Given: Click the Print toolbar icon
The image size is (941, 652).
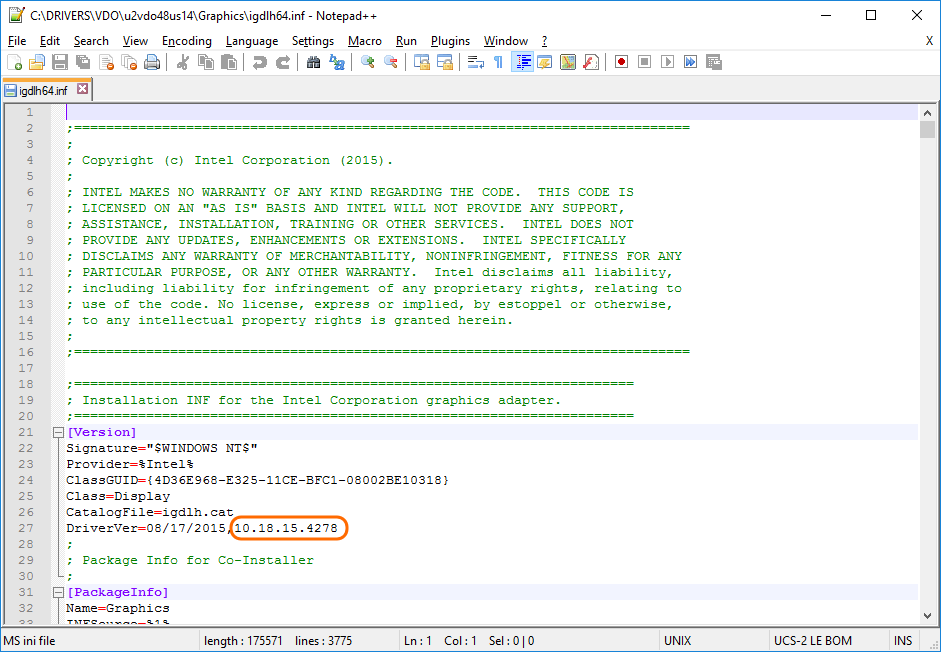Looking at the screenshot, I should coord(152,62).
